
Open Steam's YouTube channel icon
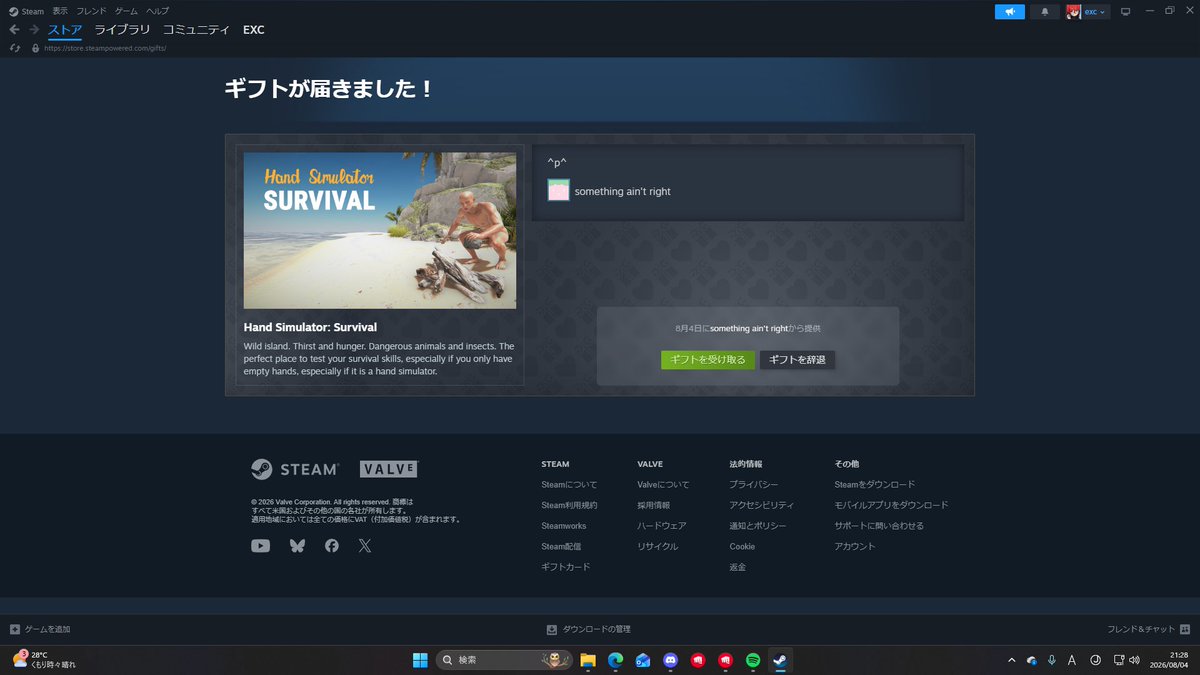pos(261,546)
